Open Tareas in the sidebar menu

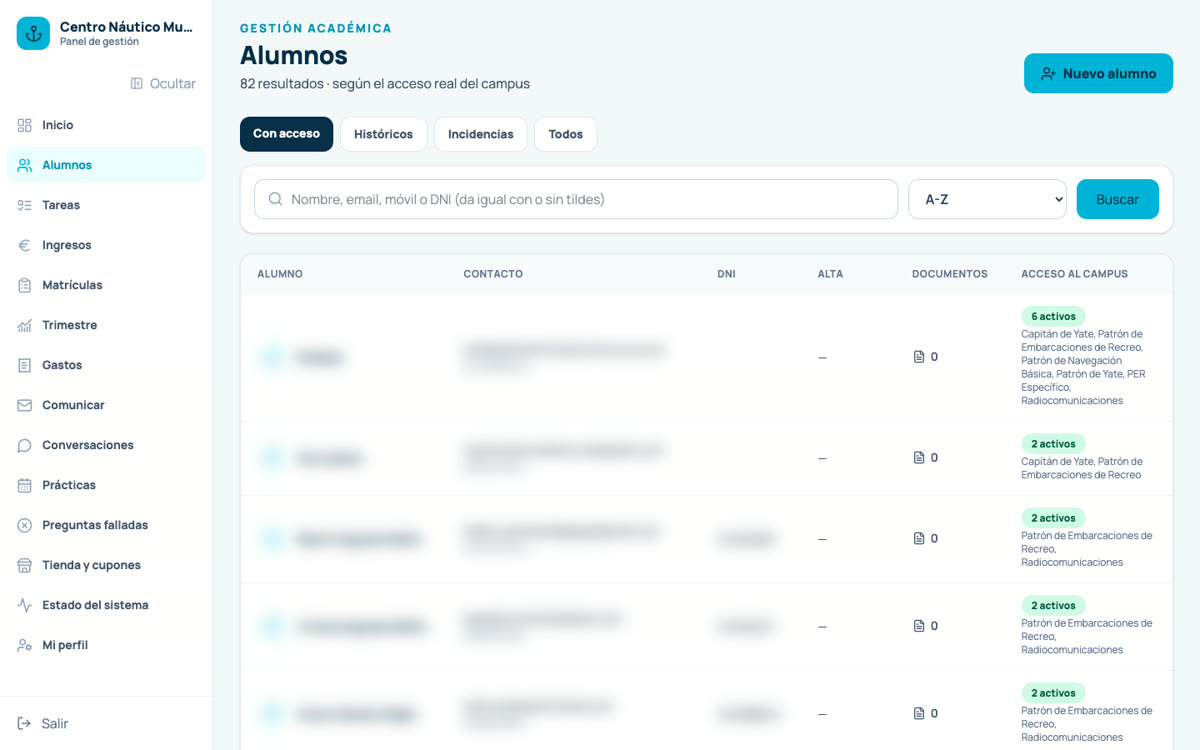click(x=106, y=205)
